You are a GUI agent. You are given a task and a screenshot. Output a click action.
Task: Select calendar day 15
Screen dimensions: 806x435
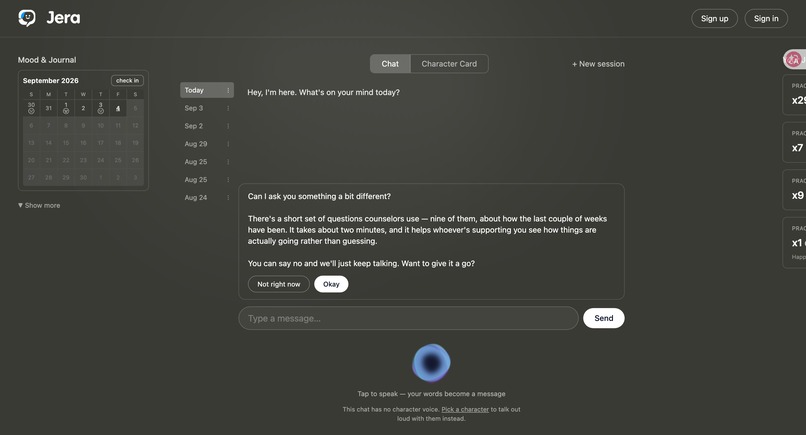(x=66, y=143)
